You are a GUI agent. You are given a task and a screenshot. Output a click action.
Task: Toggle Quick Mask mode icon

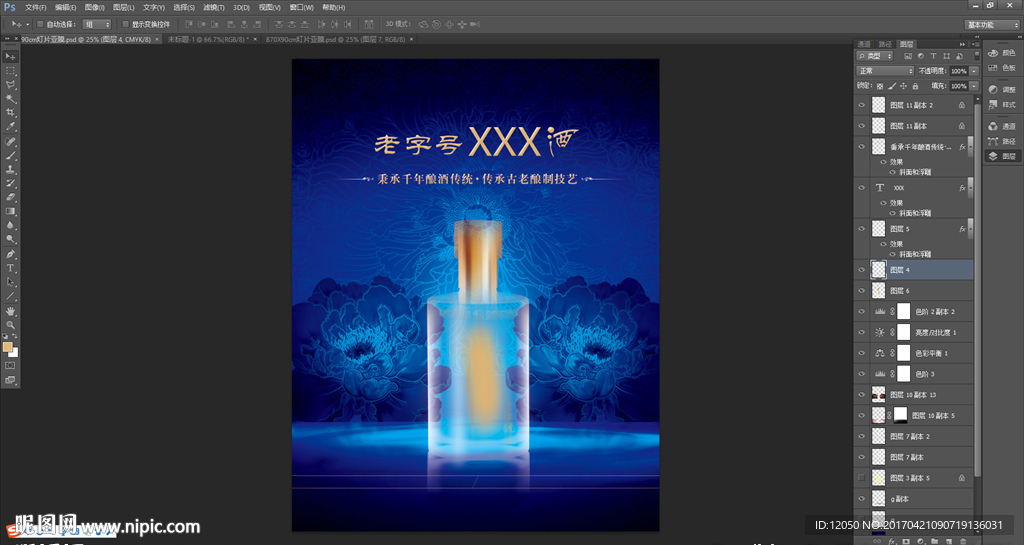click(10, 366)
